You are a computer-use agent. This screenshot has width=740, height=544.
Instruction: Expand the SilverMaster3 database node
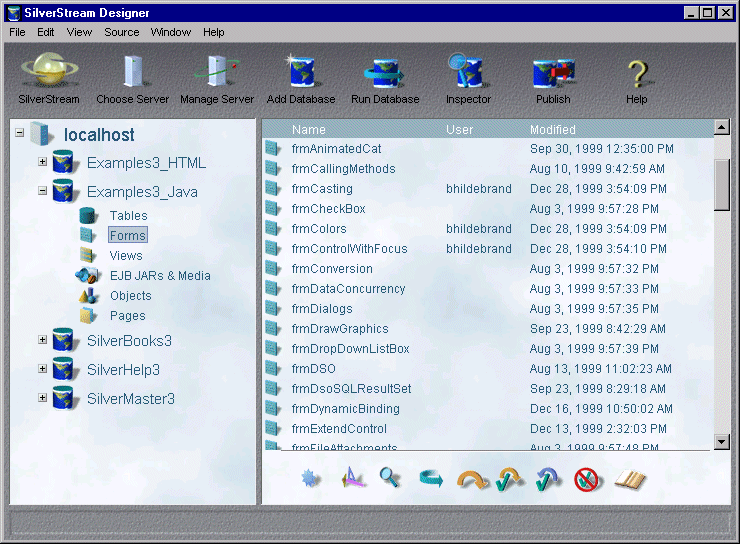click(x=42, y=397)
